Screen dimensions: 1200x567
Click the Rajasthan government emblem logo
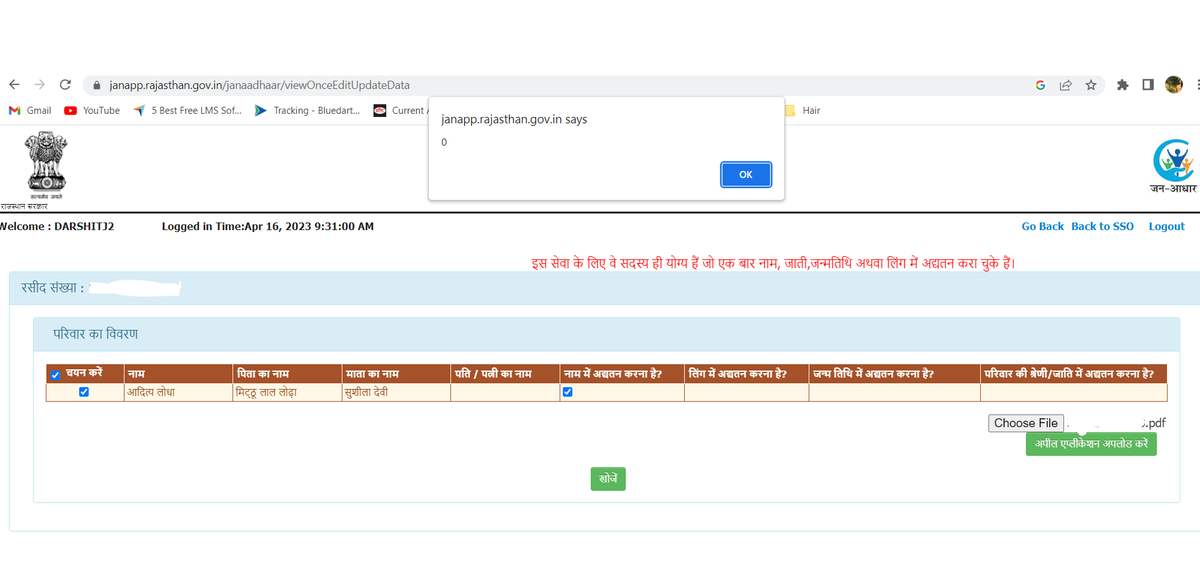[45, 167]
